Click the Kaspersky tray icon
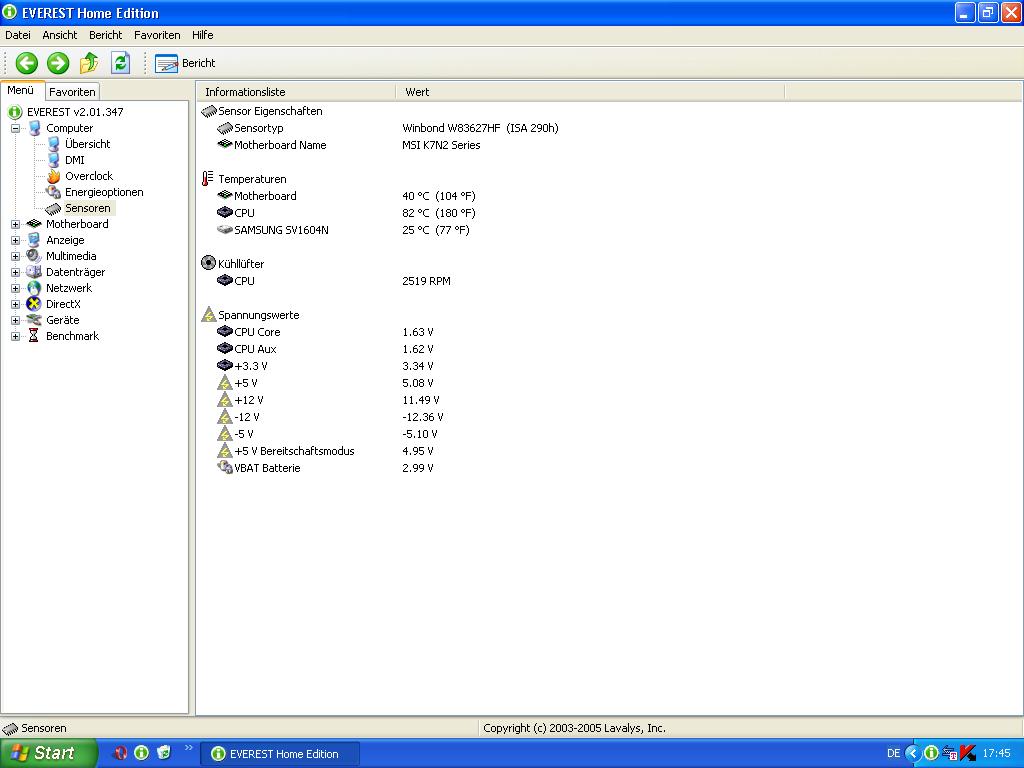The height and width of the screenshot is (768, 1024). click(967, 753)
